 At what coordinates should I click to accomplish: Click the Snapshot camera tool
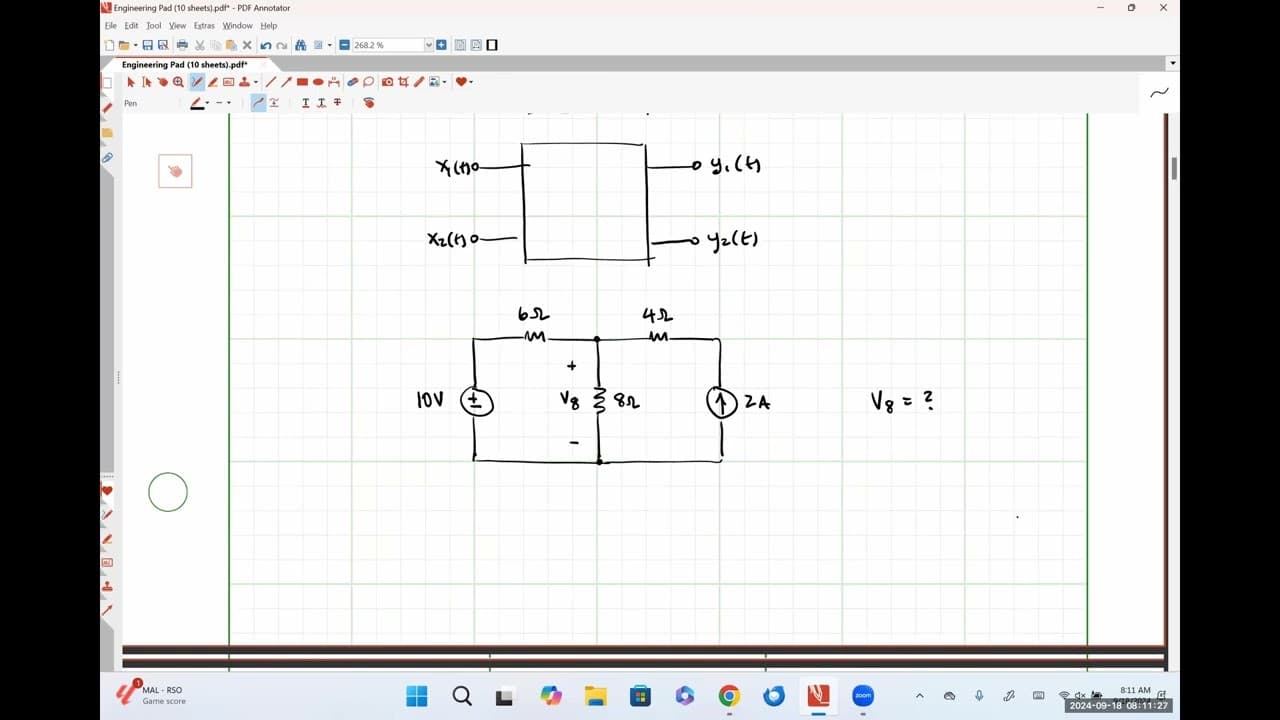pyautogui.click(x=387, y=82)
